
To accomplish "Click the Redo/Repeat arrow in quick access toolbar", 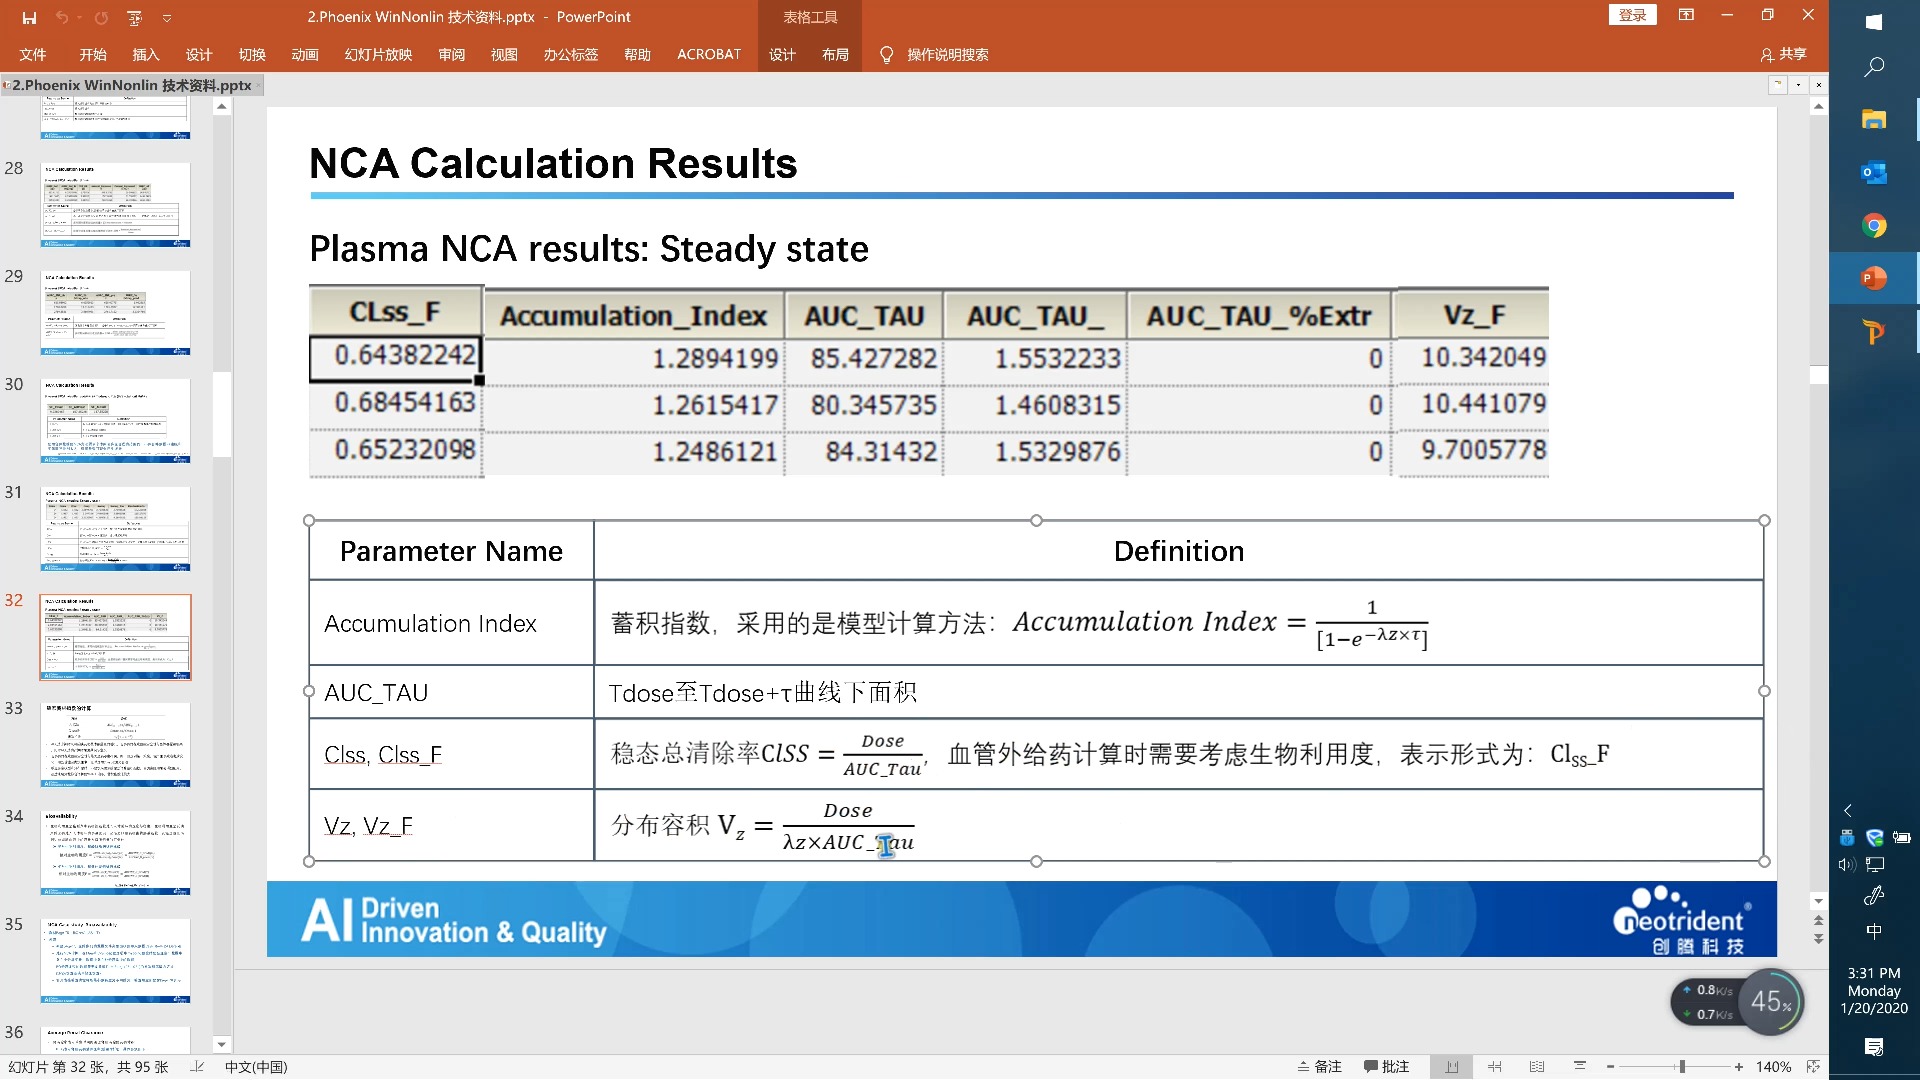I will point(101,17).
